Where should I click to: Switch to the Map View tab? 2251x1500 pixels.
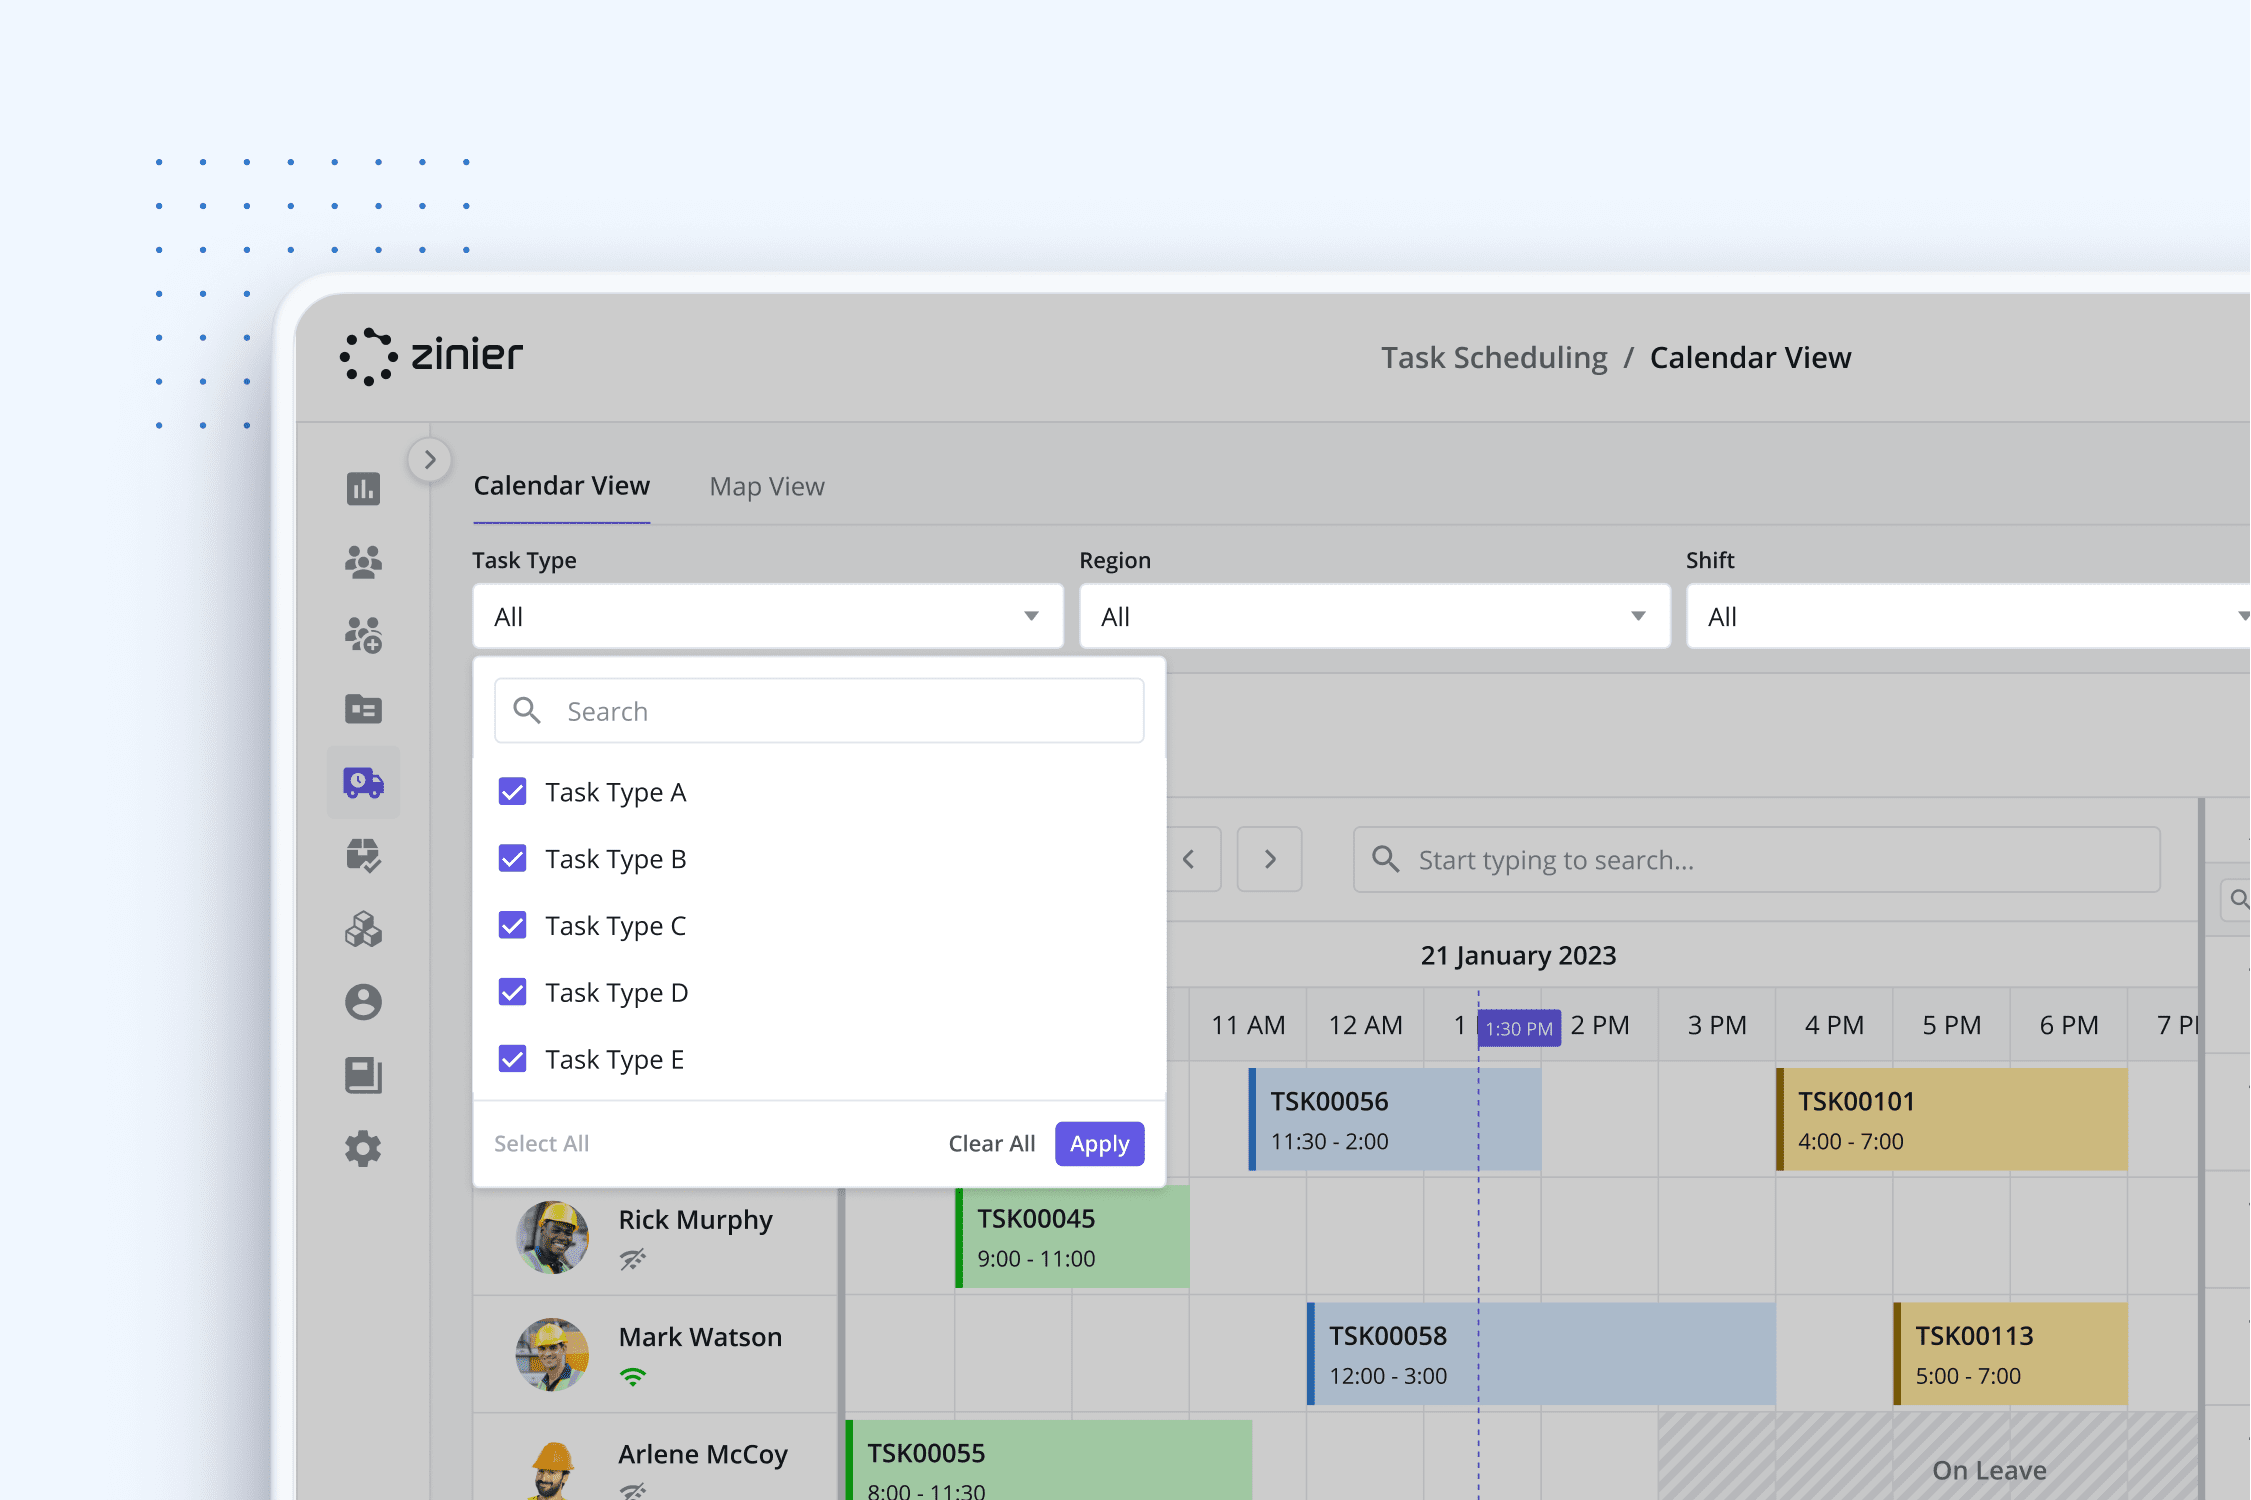click(766, 486)
